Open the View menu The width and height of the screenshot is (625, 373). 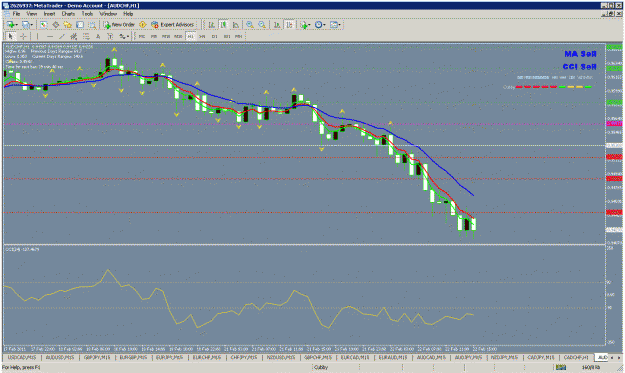pos(32,14)
